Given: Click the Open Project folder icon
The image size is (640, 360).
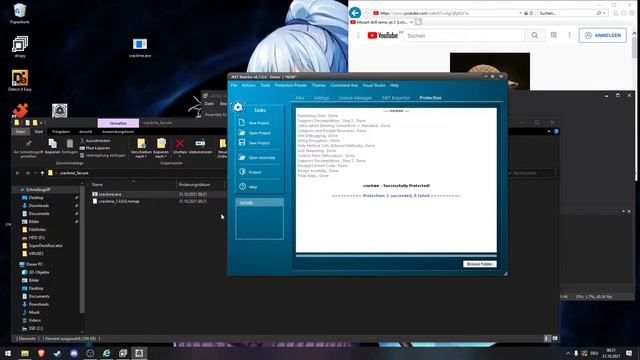Looking at the screenshot, I should click(242, 133).
